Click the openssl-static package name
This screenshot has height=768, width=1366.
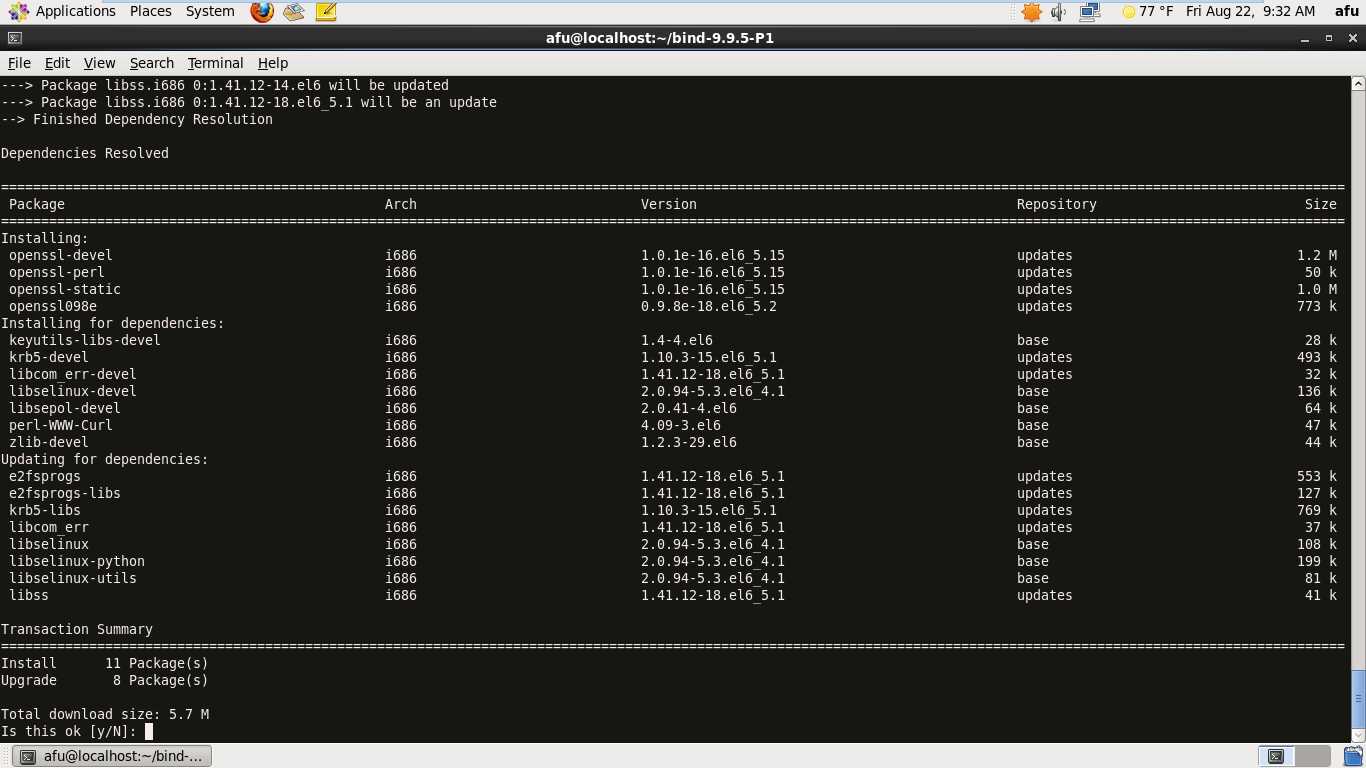[65, 289]
